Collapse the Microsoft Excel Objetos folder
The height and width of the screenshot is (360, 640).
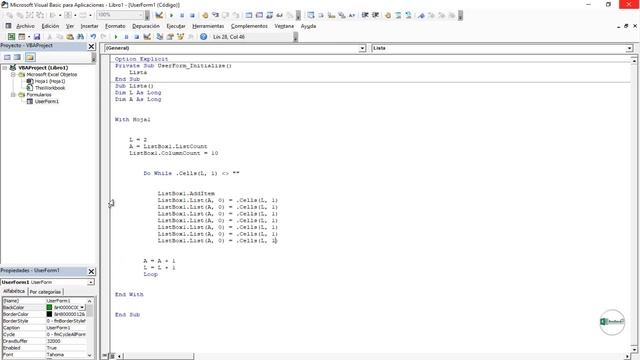[x=13, y=75]
